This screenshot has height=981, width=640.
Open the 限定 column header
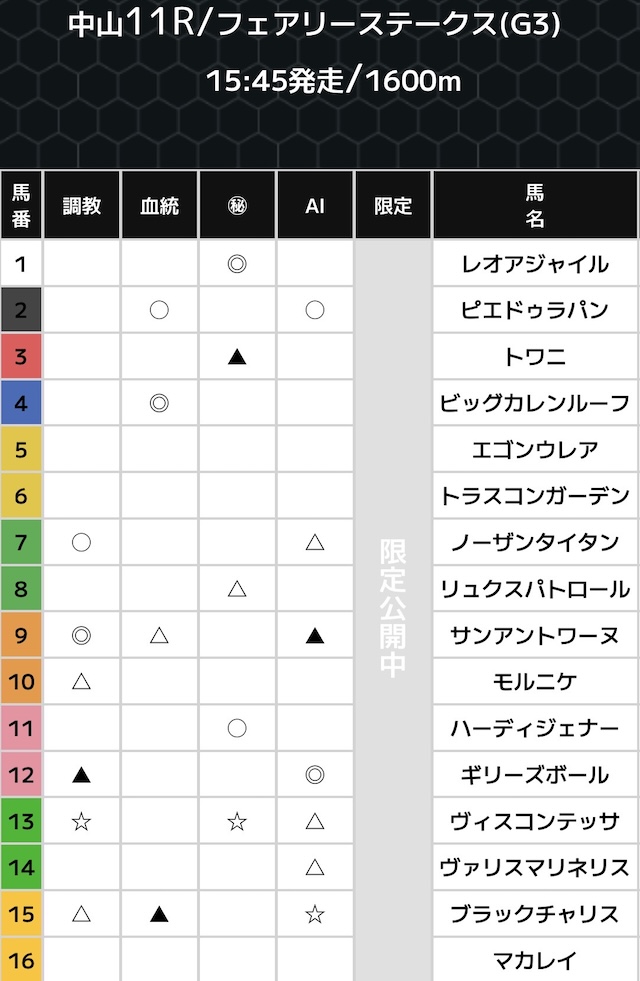(x=393, y=205)
